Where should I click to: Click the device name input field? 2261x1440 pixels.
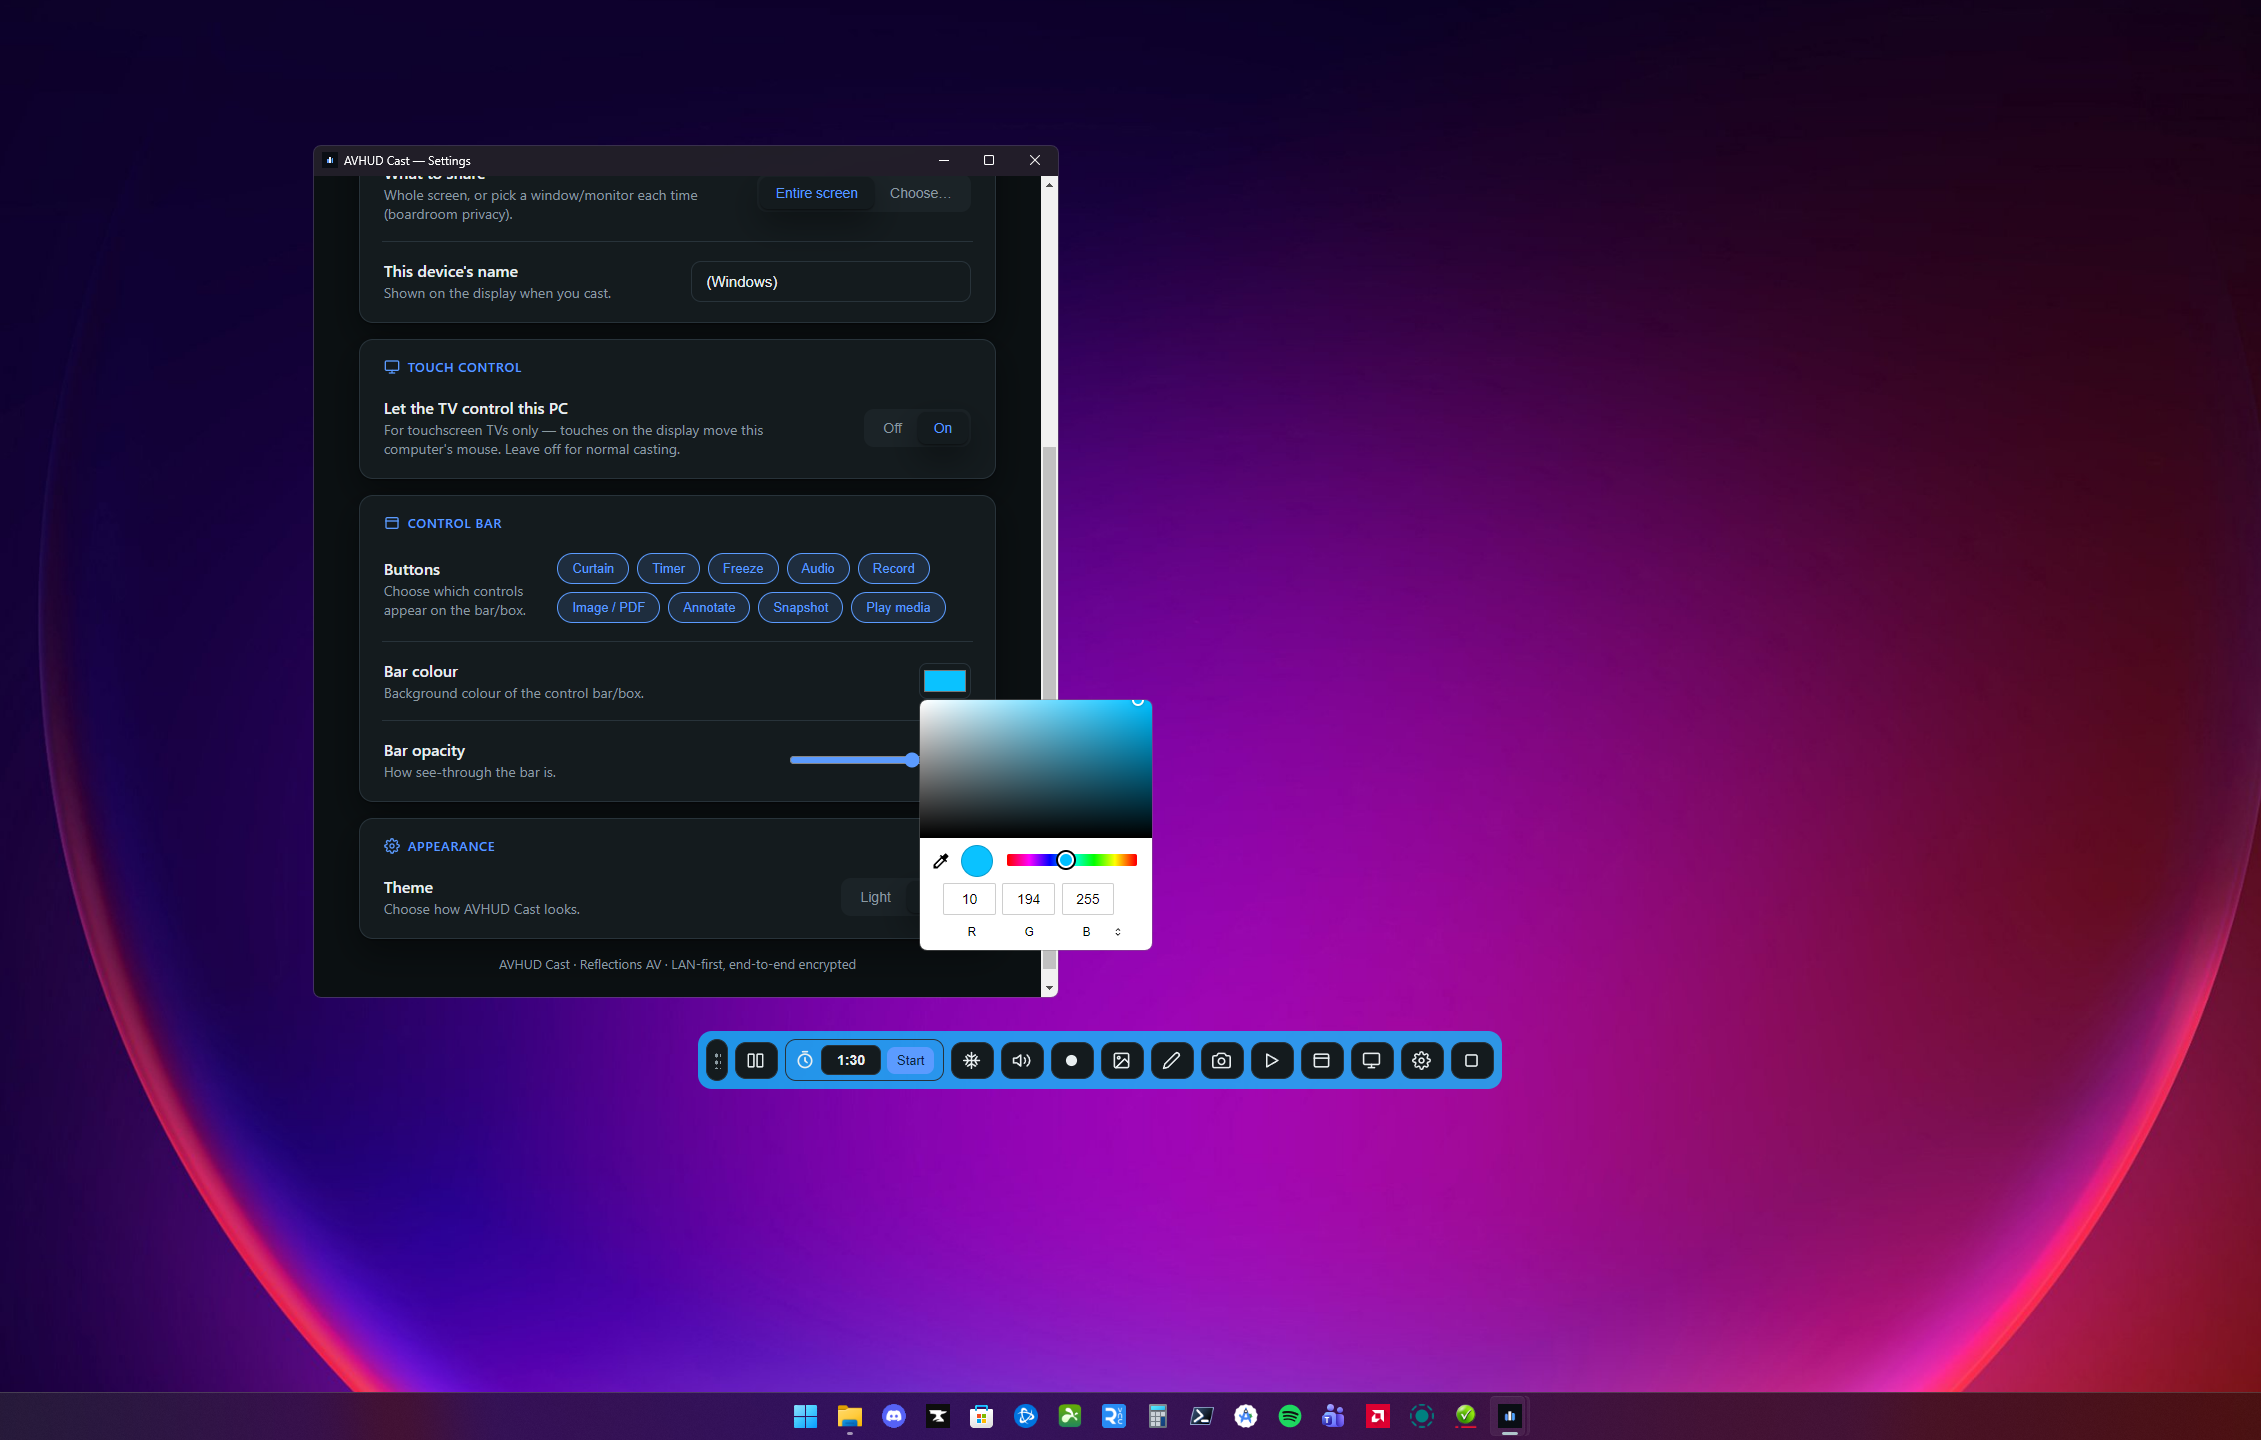(831, 282)
